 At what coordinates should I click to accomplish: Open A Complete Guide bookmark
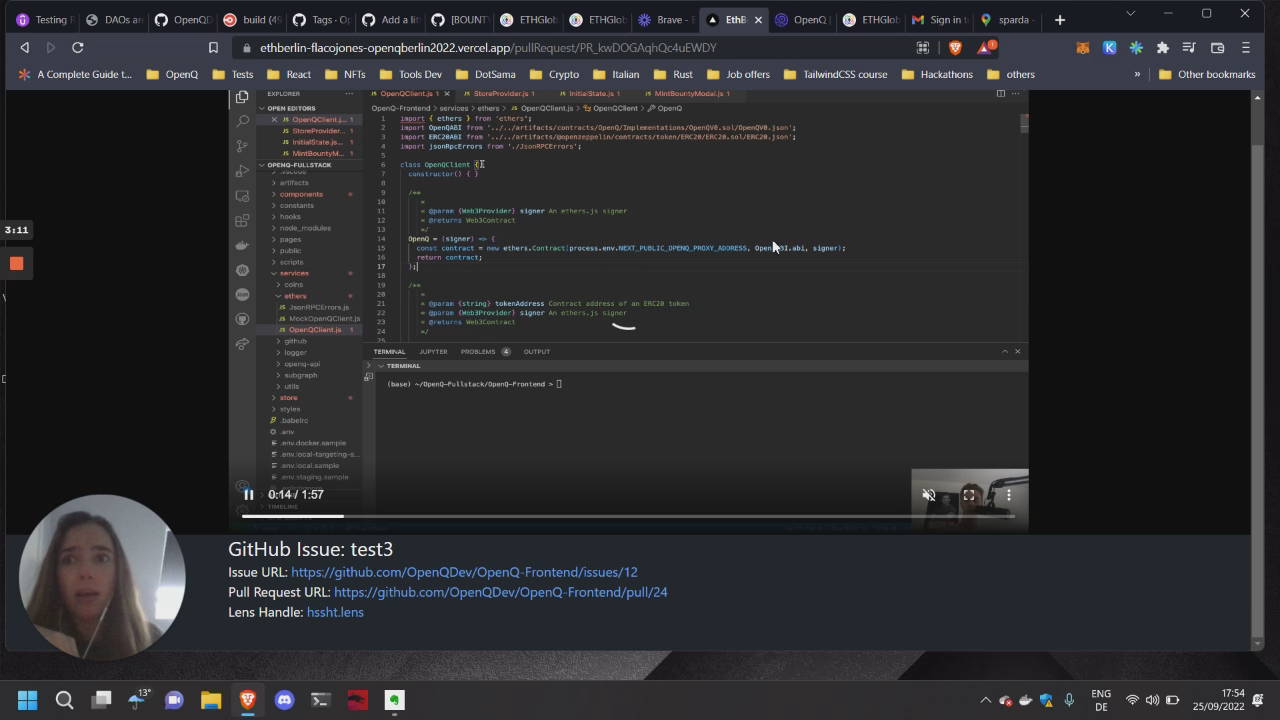[75, 74]
